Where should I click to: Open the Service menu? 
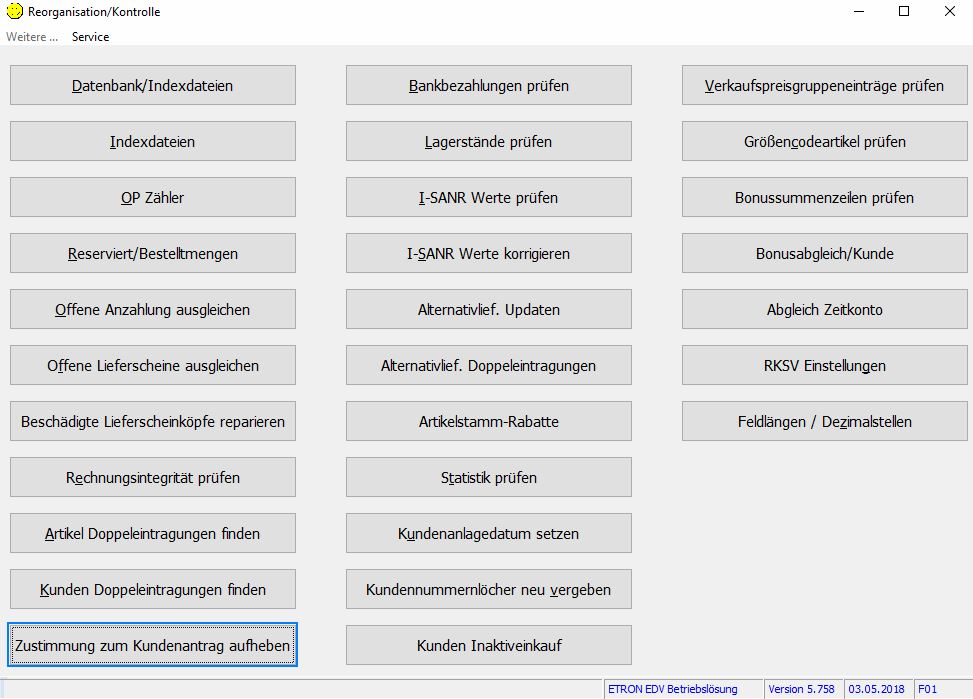click(x=90, y=37)
